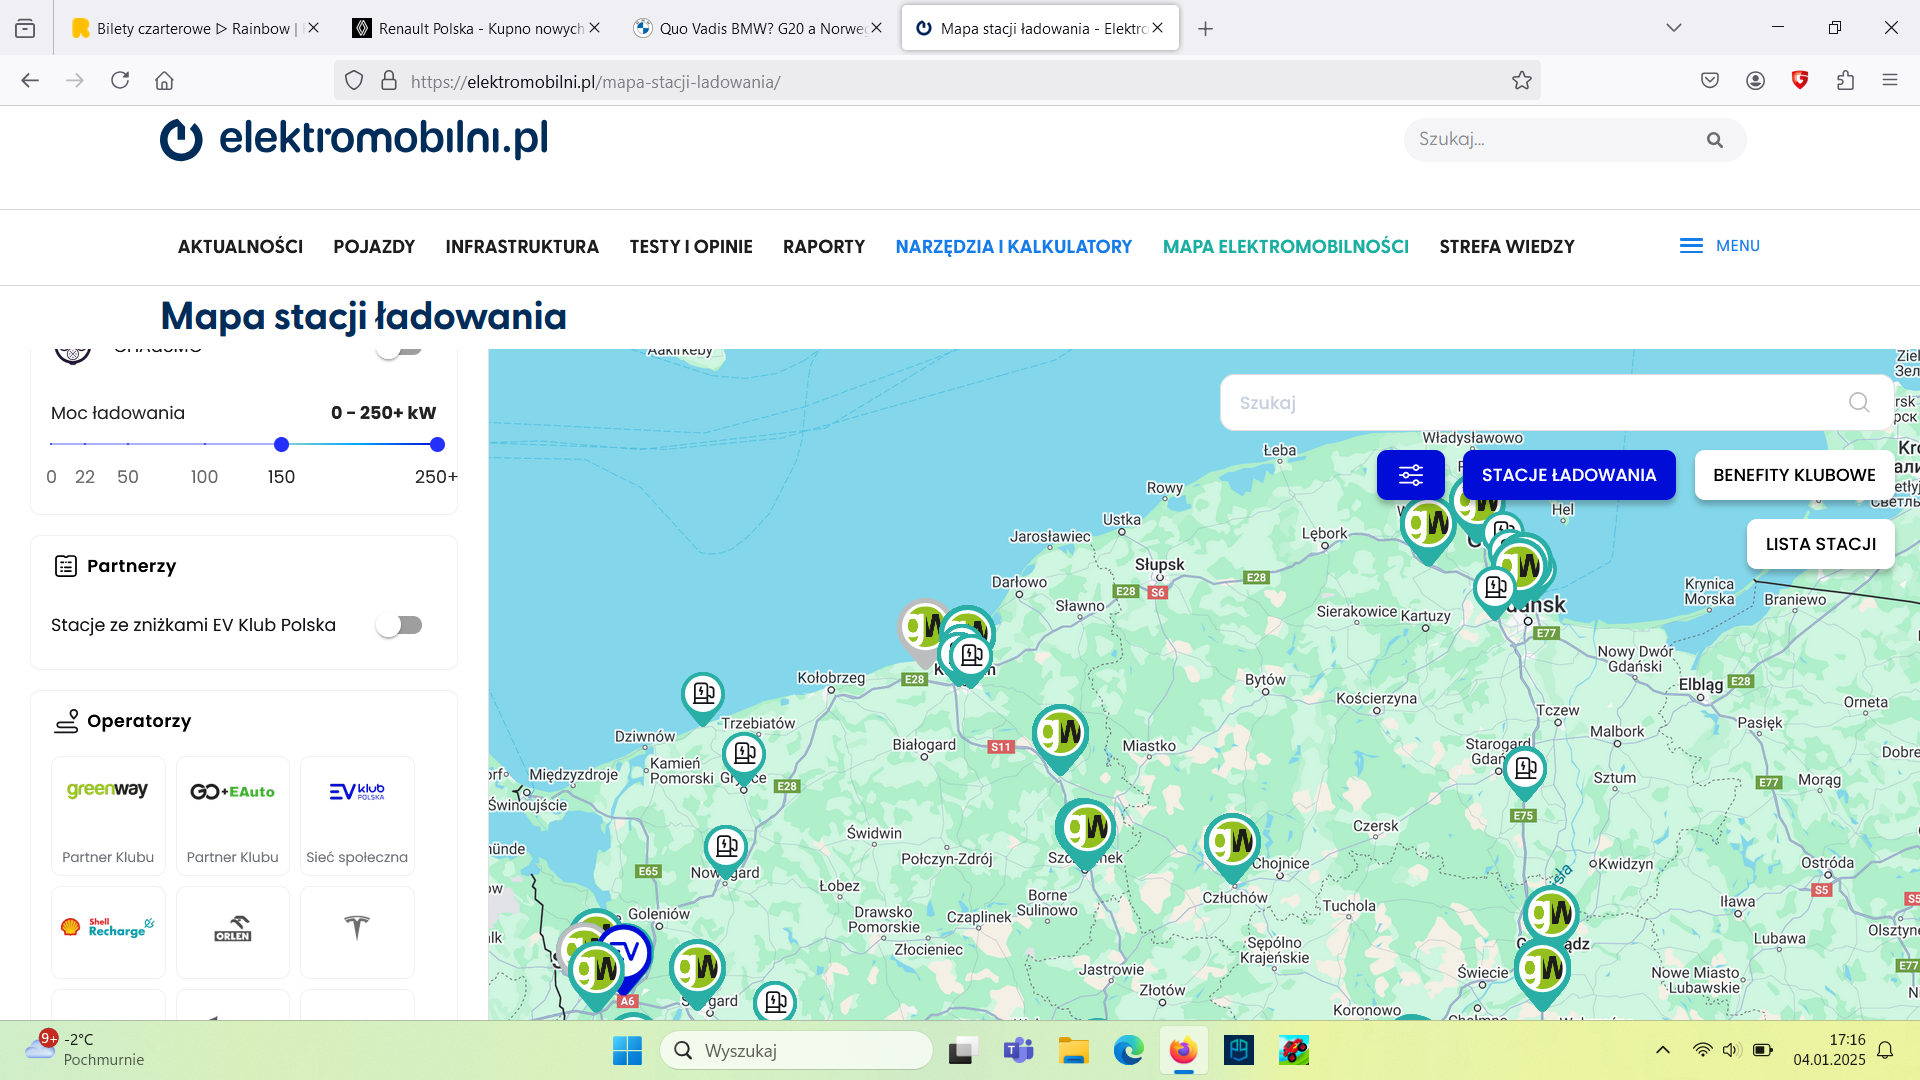Open Microsoft Teams from the taskbar

click(x=1018, y=1050)
